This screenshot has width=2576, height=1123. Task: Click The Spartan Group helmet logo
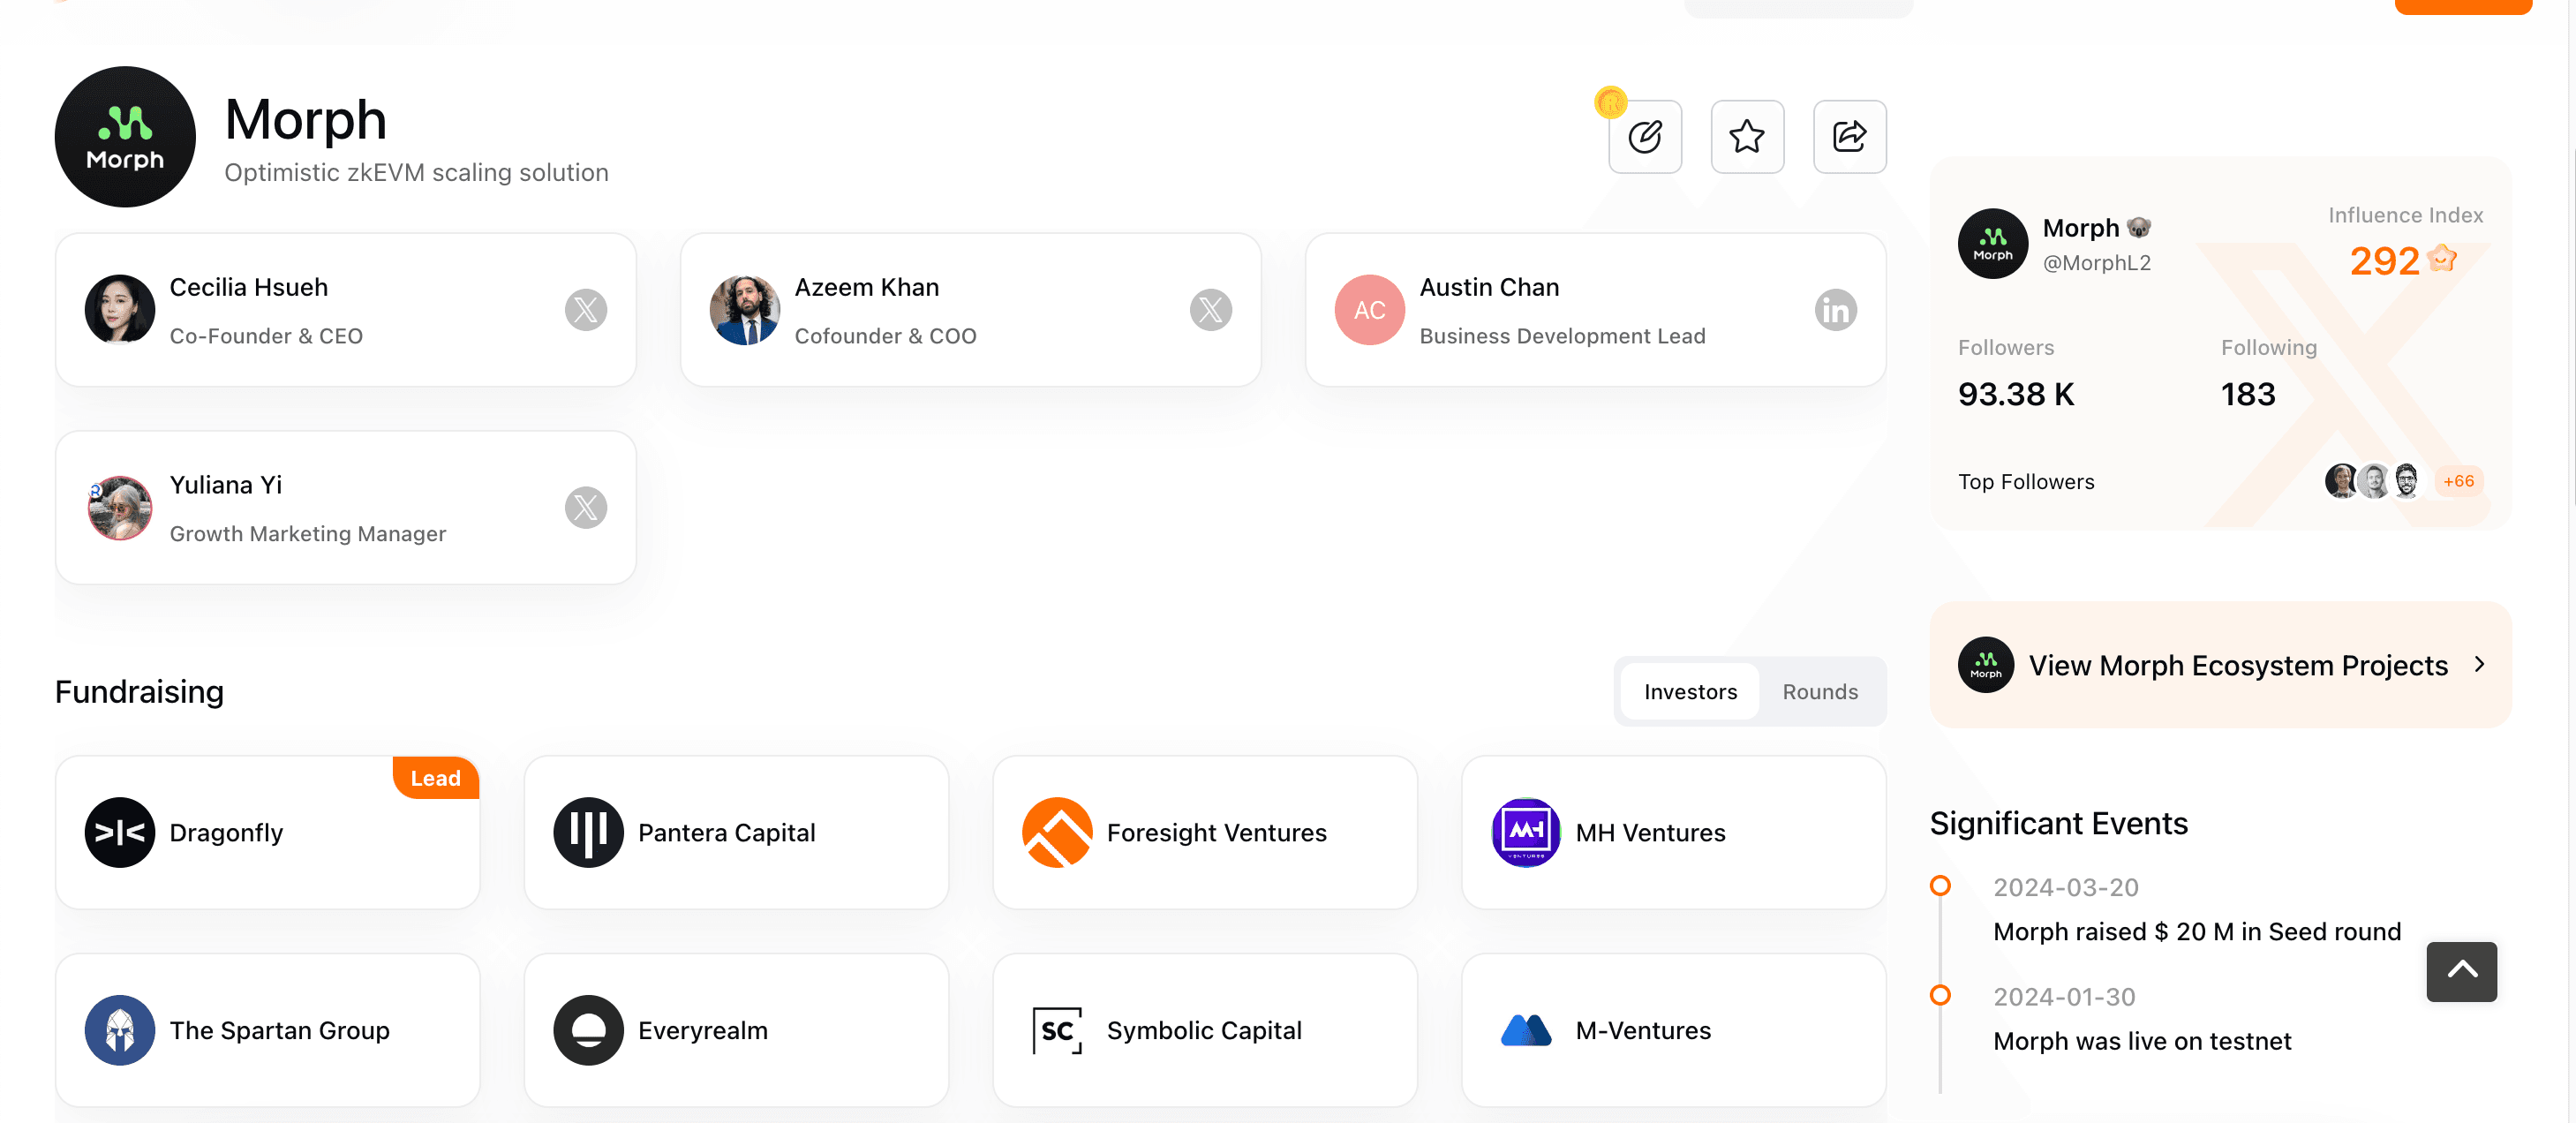pyautogui.click(x=120, y=1031)
